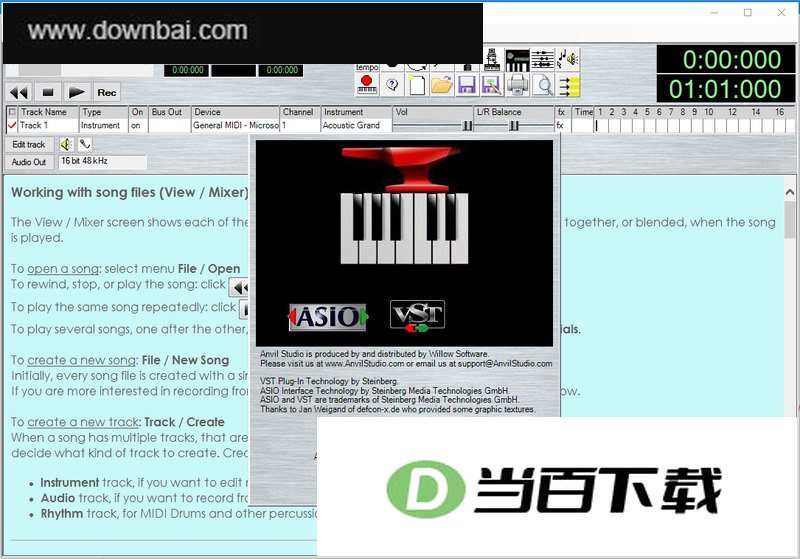Open the help question-mark bubble icon
Image resolution: width=800 pixels, height=559 pixels.
point(392,85)
